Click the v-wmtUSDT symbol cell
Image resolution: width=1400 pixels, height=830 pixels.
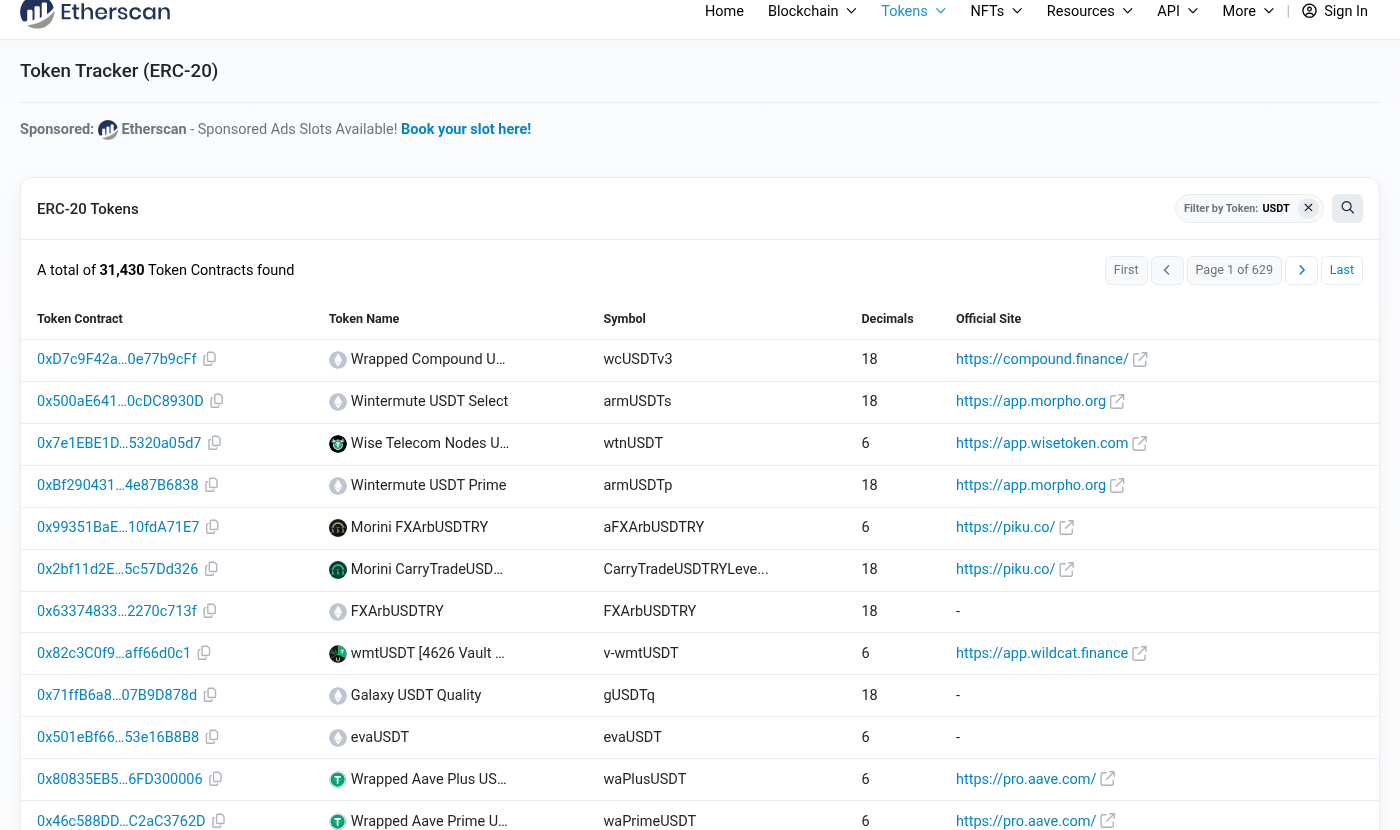tap(641, 653)
